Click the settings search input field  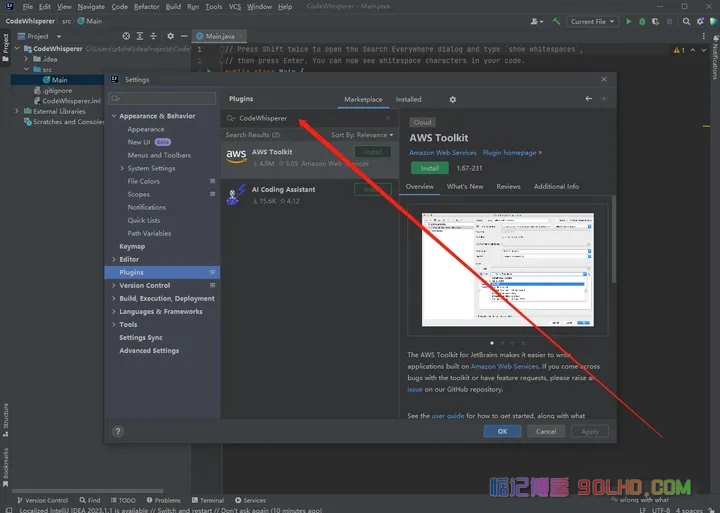[162, 98]
